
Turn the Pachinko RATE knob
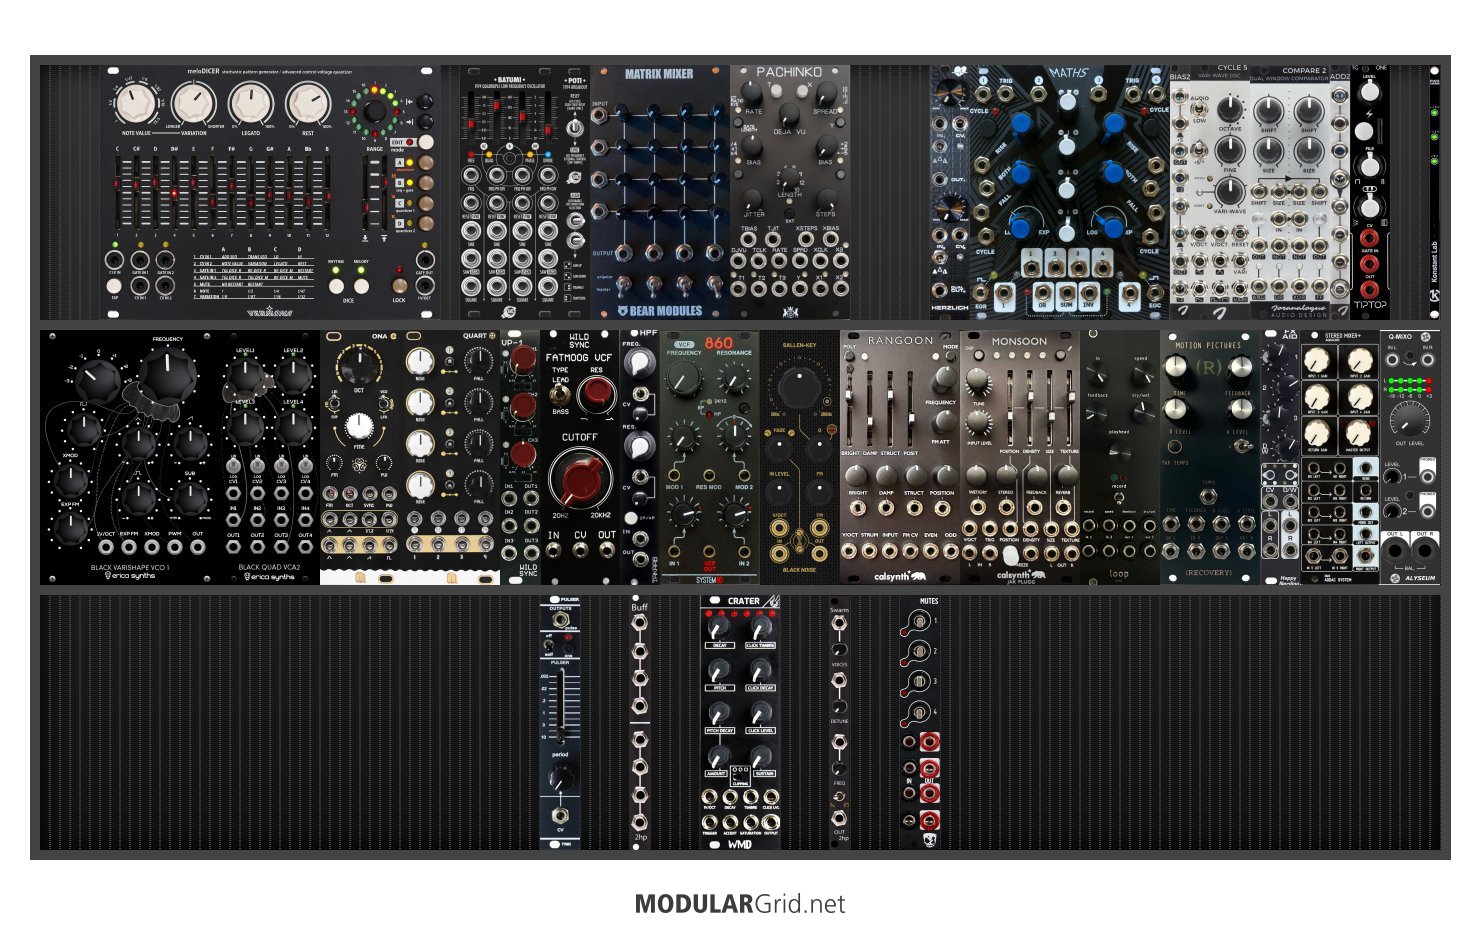(x=752, y=93)
